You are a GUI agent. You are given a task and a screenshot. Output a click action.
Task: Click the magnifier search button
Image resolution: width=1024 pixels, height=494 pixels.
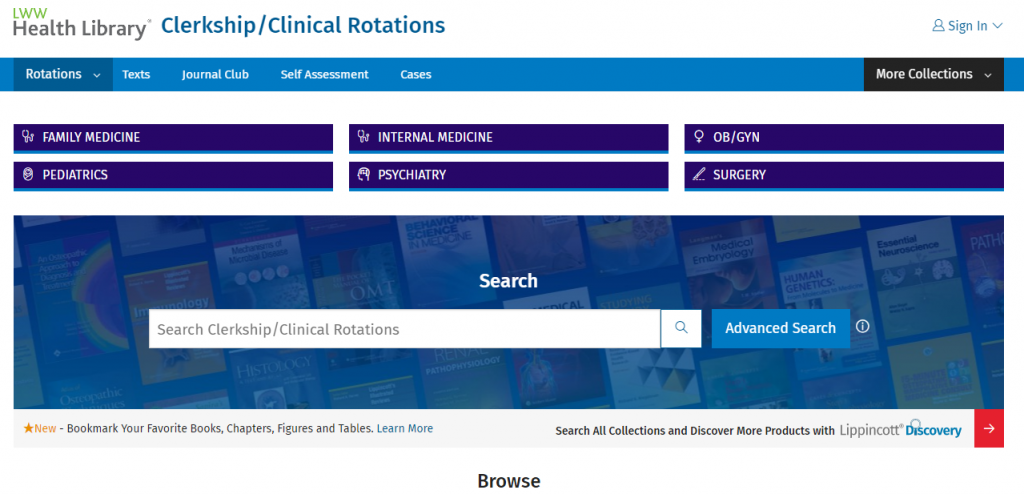[681, 328]
